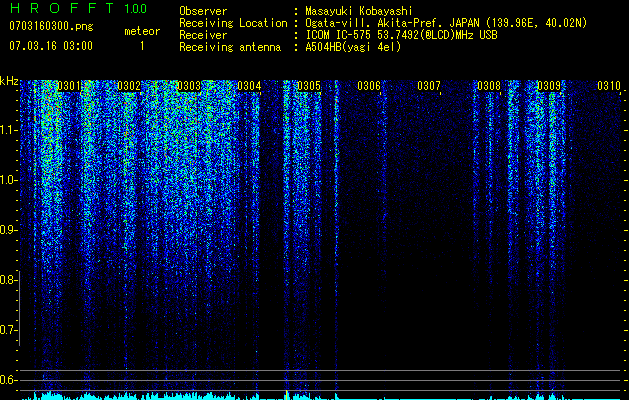629x400 pixels.
Task: Click the 0310 time marker
Action: point(609,86)
